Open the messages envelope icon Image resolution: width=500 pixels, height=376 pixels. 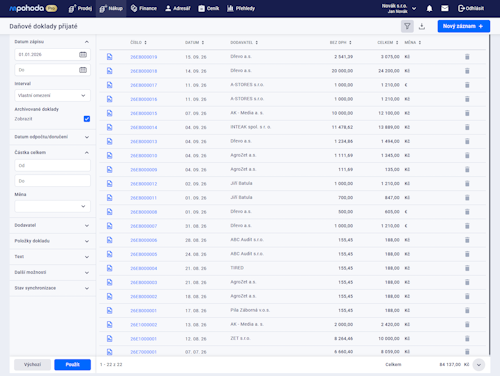click(445, 8)
